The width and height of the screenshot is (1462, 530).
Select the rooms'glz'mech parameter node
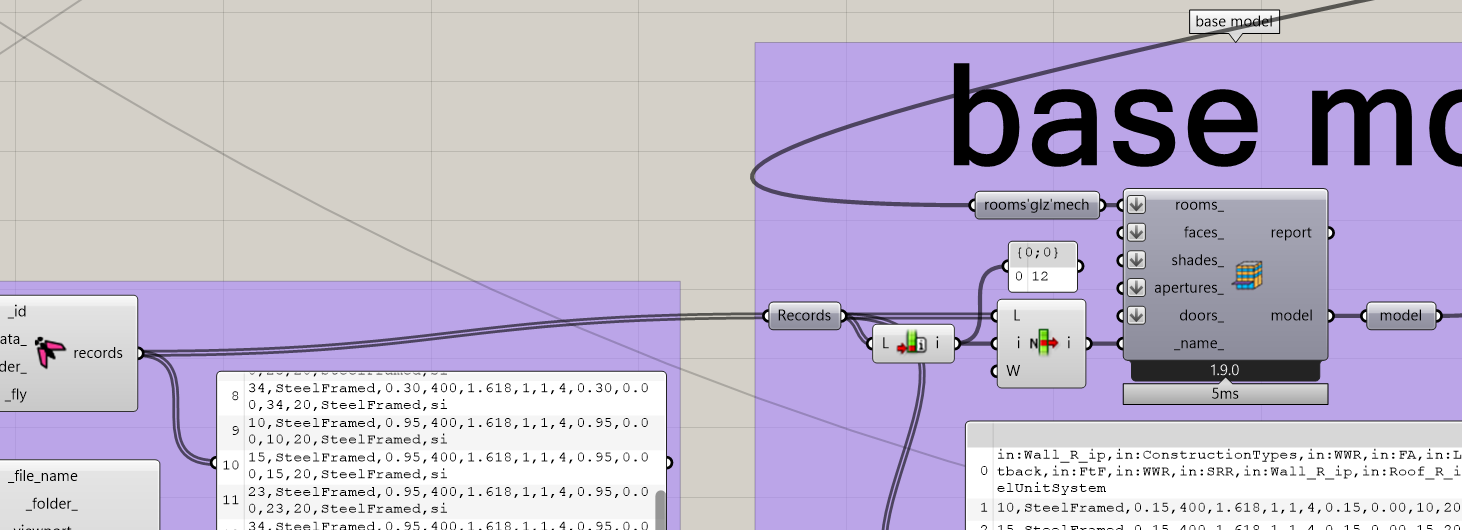tap(1036, 205)
